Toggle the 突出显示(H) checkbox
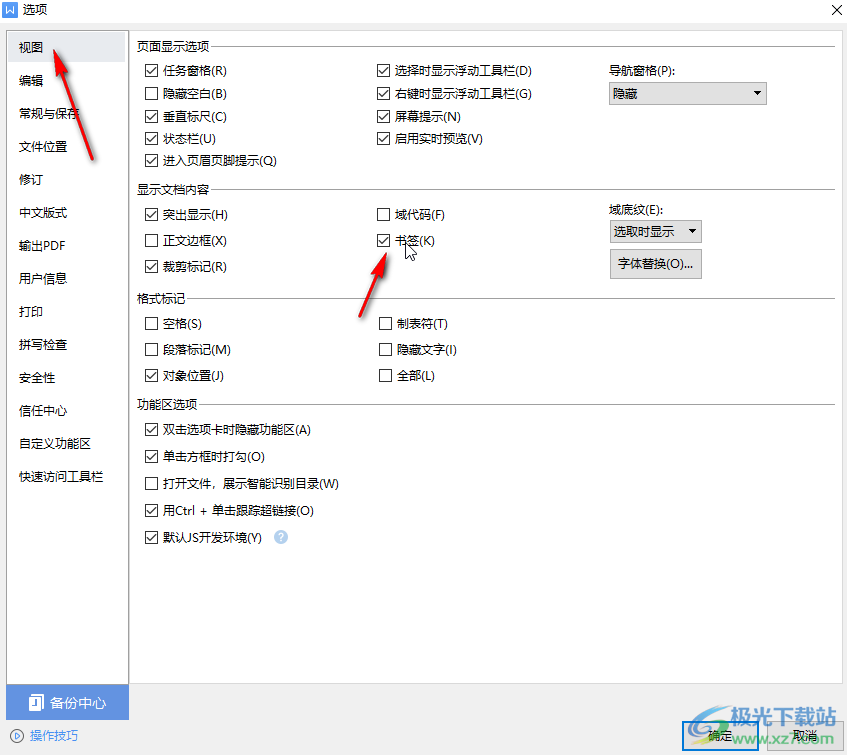Image resolution: width=847 pixels, height=755 pixels. tap(151, 215)
